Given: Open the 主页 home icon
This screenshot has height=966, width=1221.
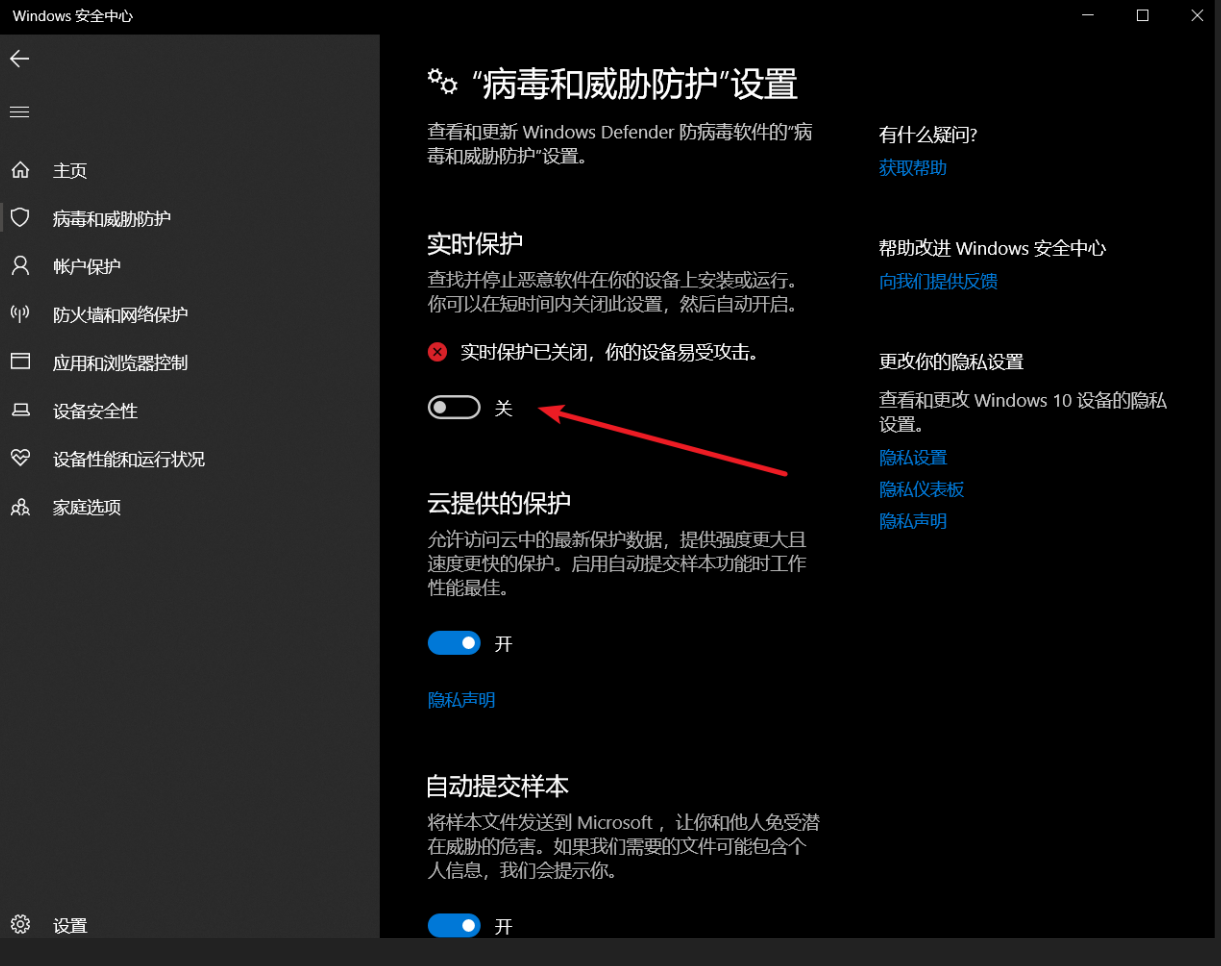Looking at the screenshot, I should 20,170.
